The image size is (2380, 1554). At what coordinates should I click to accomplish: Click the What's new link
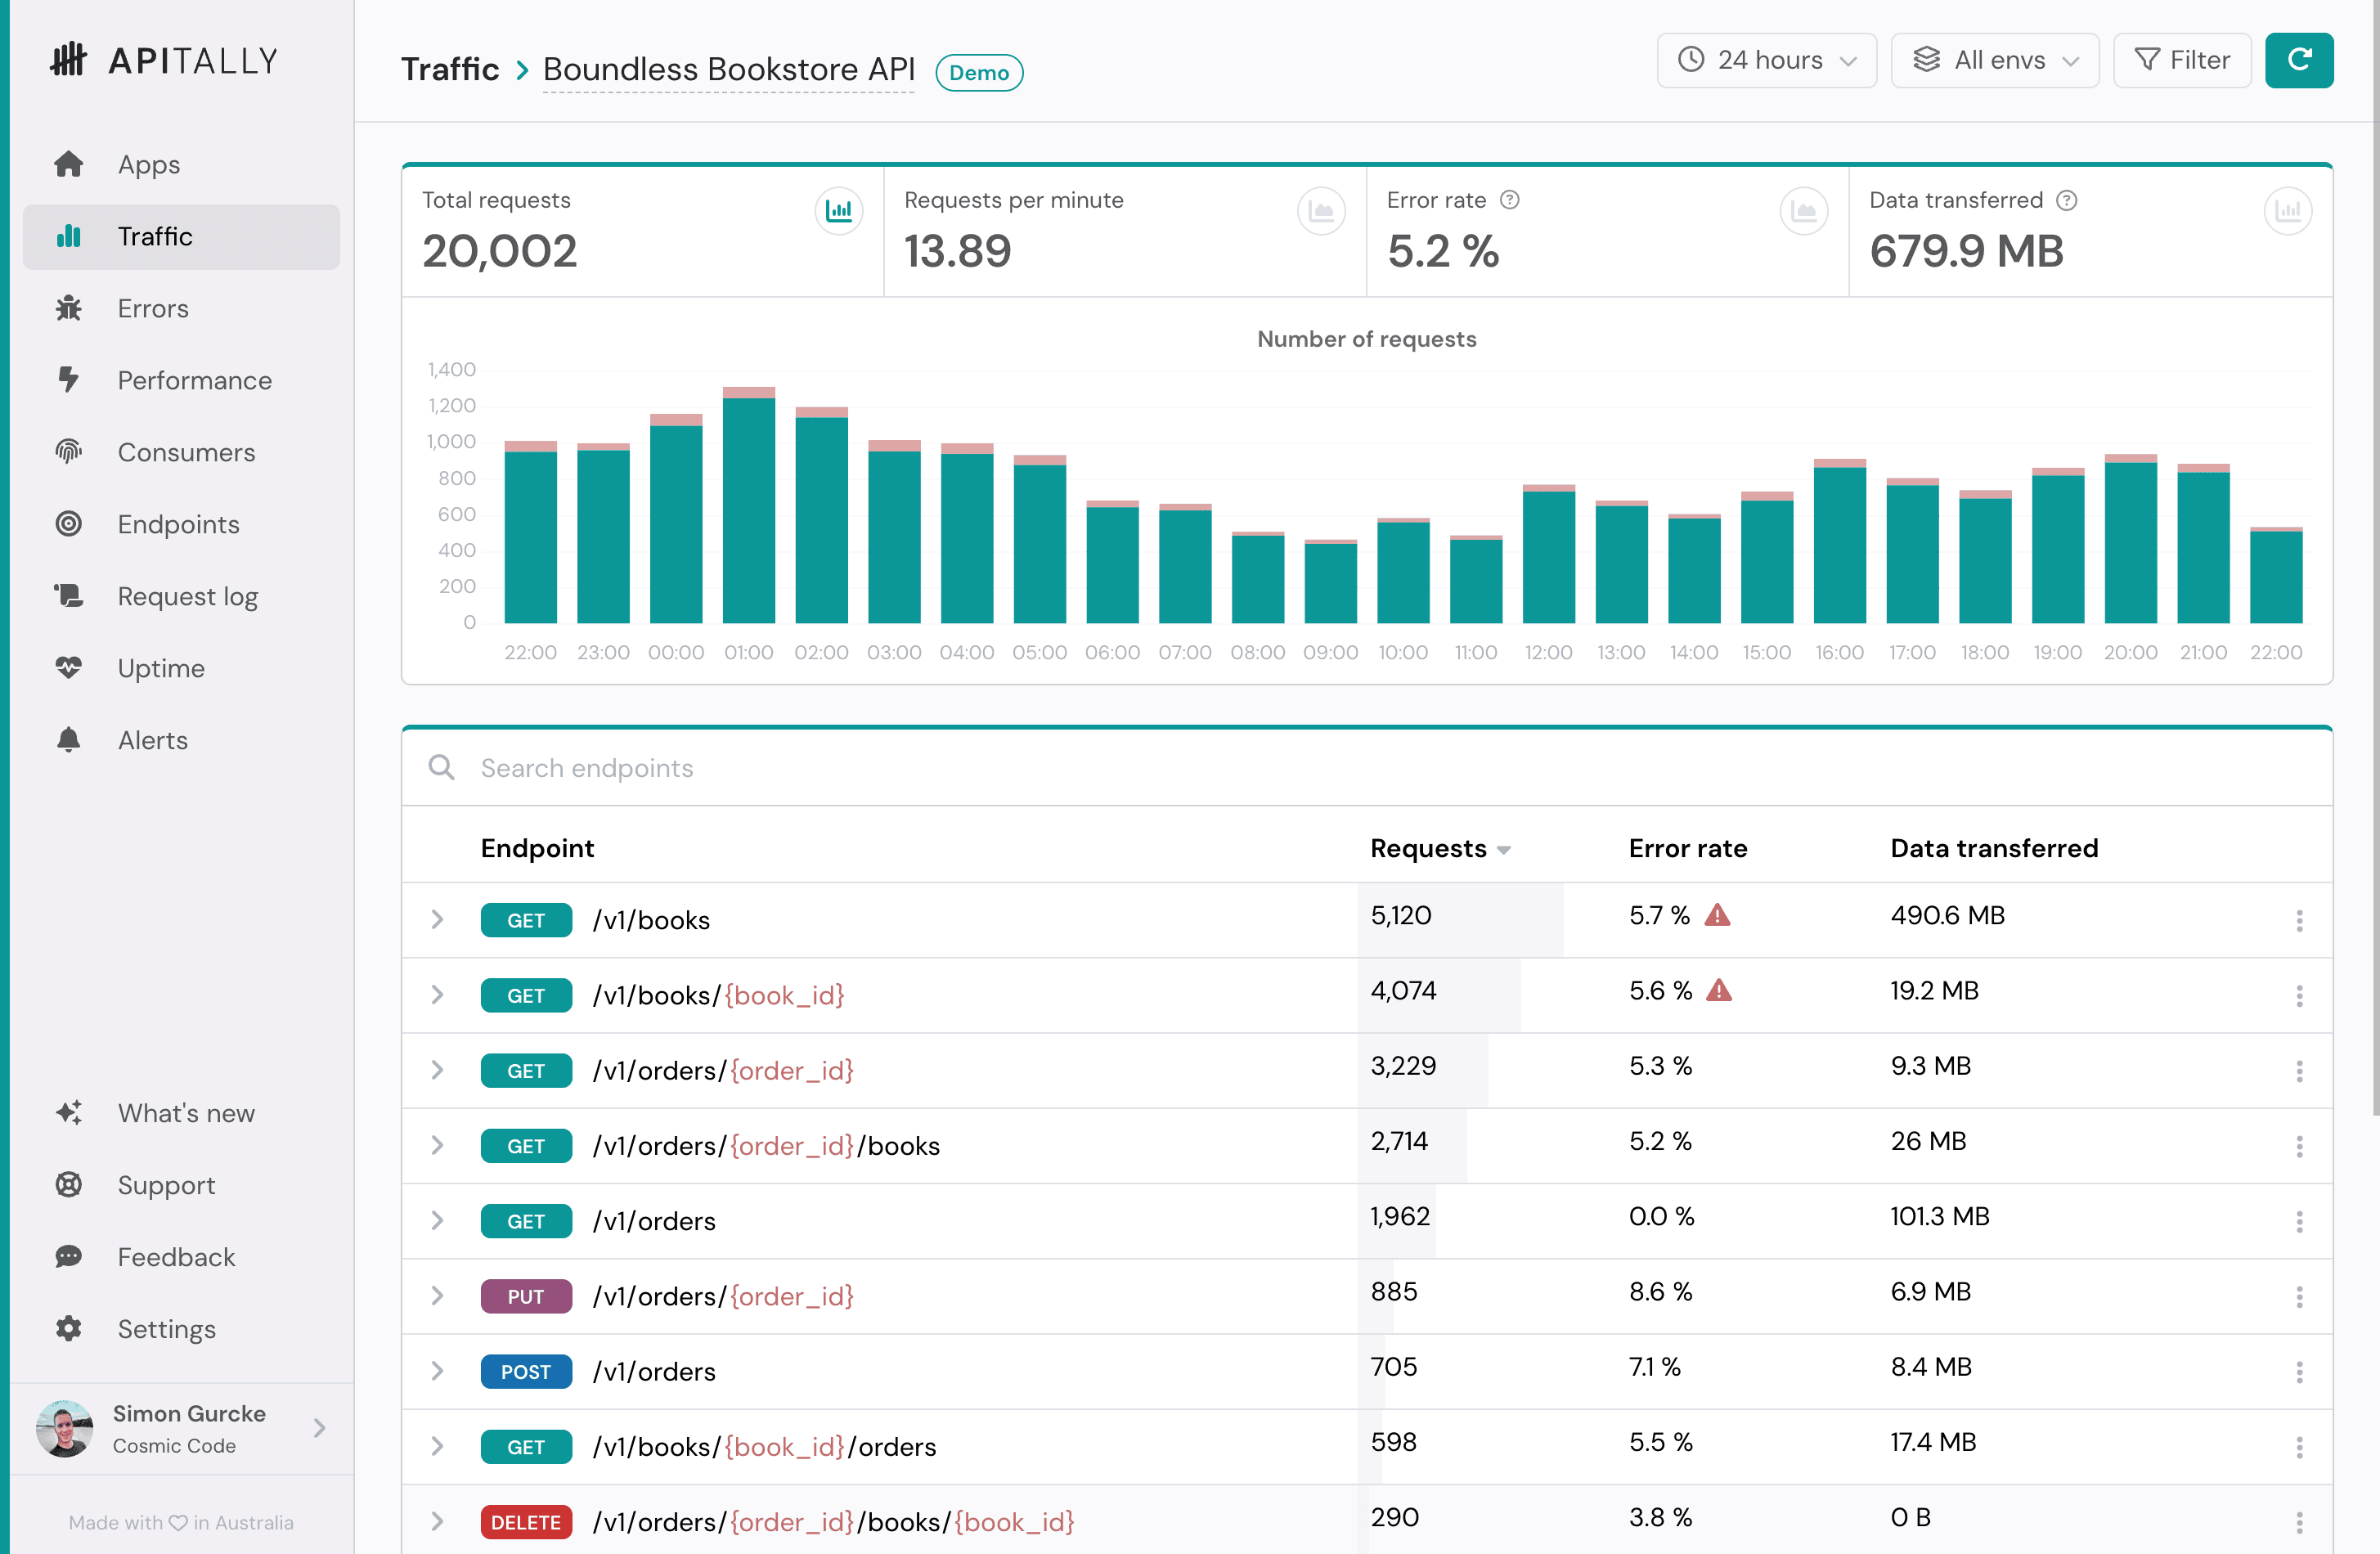coord(186,1113)
